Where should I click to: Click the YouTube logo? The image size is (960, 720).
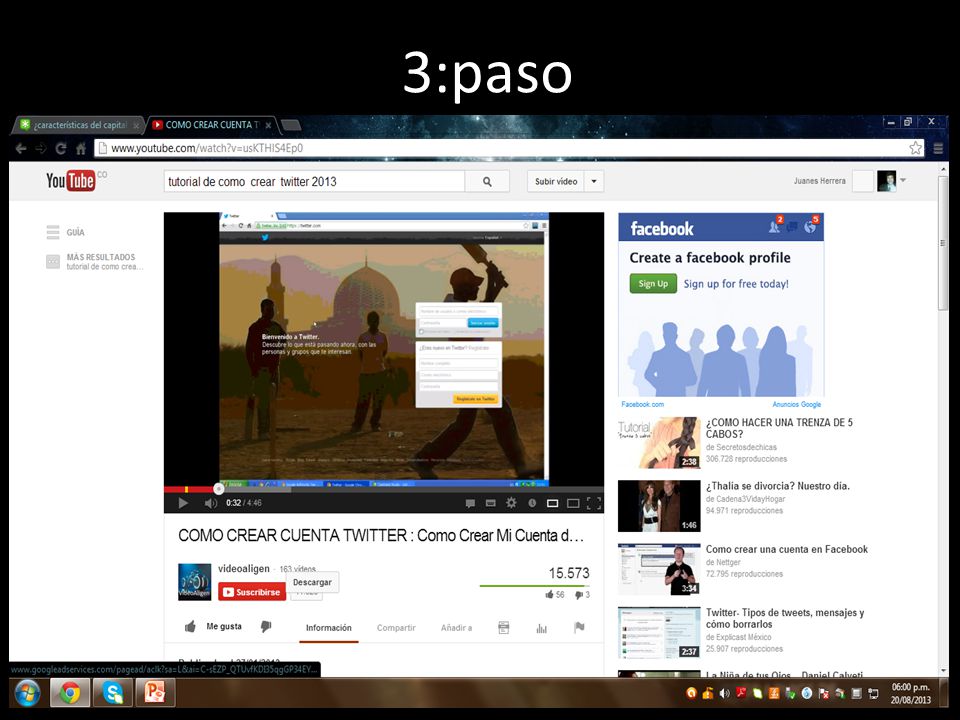[x=70, y=181]
